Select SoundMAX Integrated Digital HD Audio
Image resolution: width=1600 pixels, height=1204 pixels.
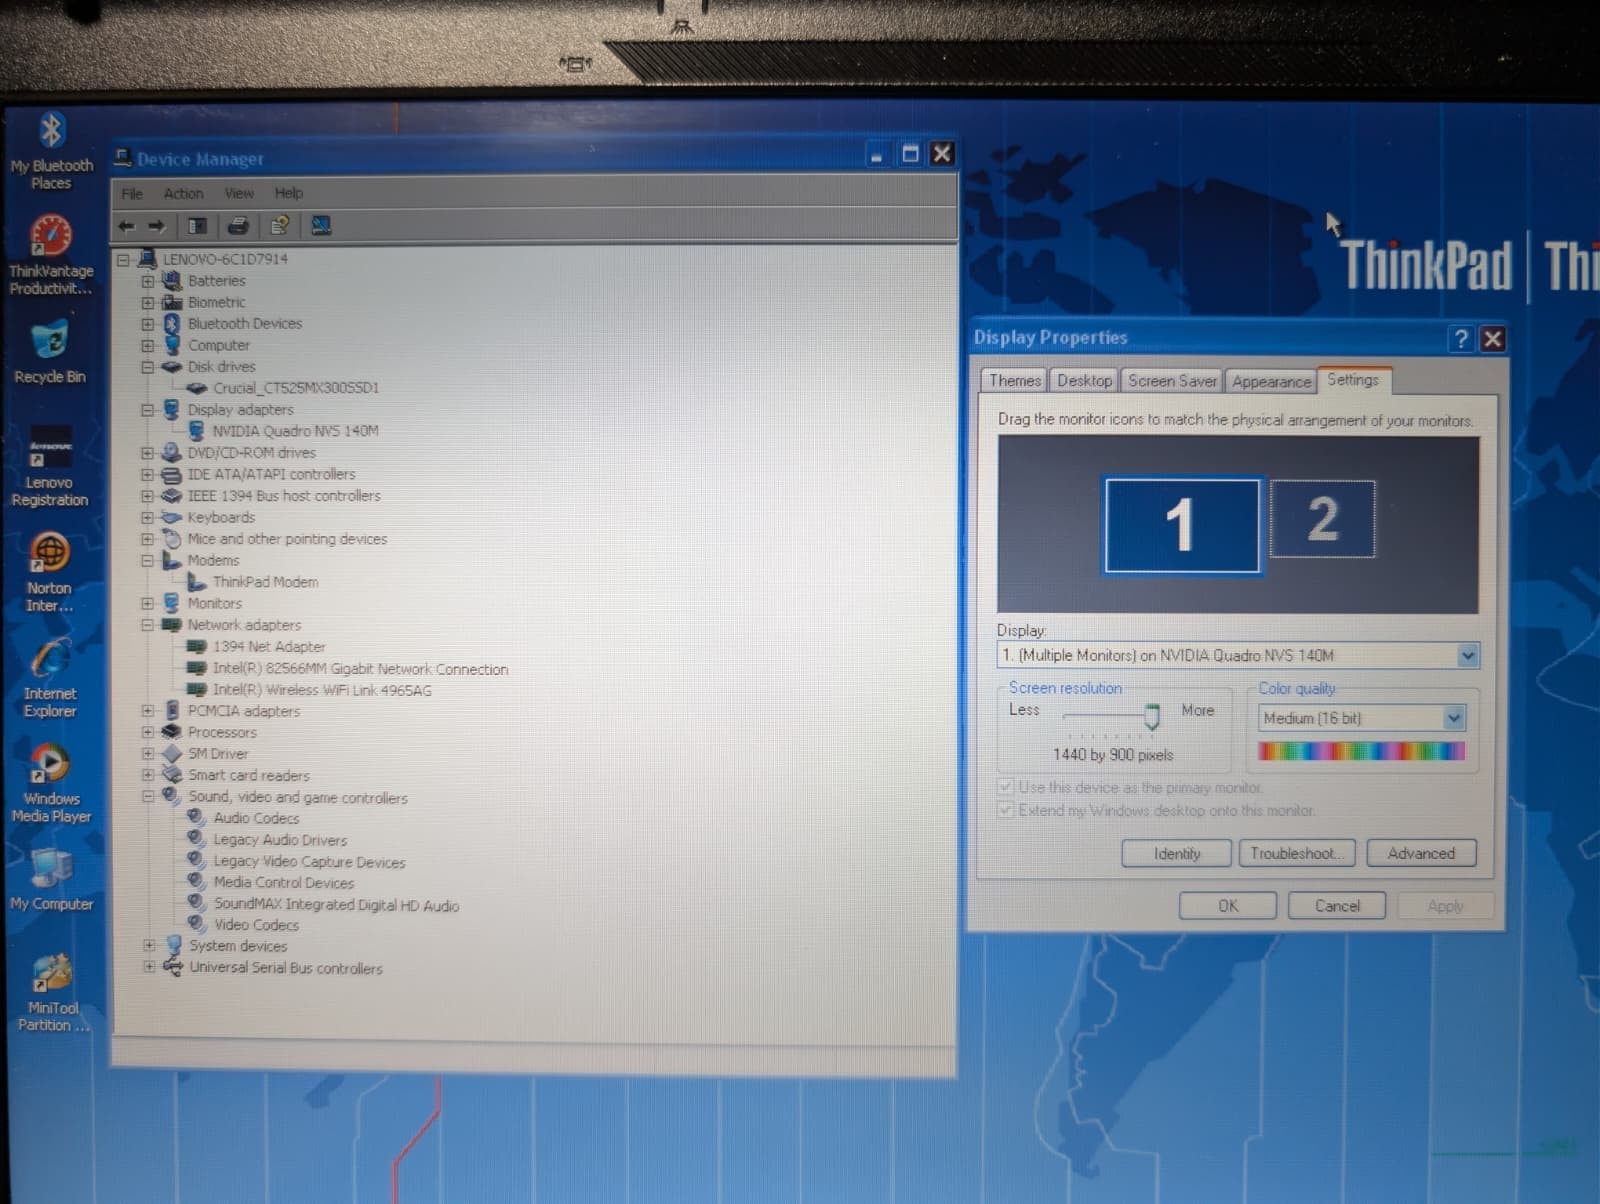coord(336,905)
